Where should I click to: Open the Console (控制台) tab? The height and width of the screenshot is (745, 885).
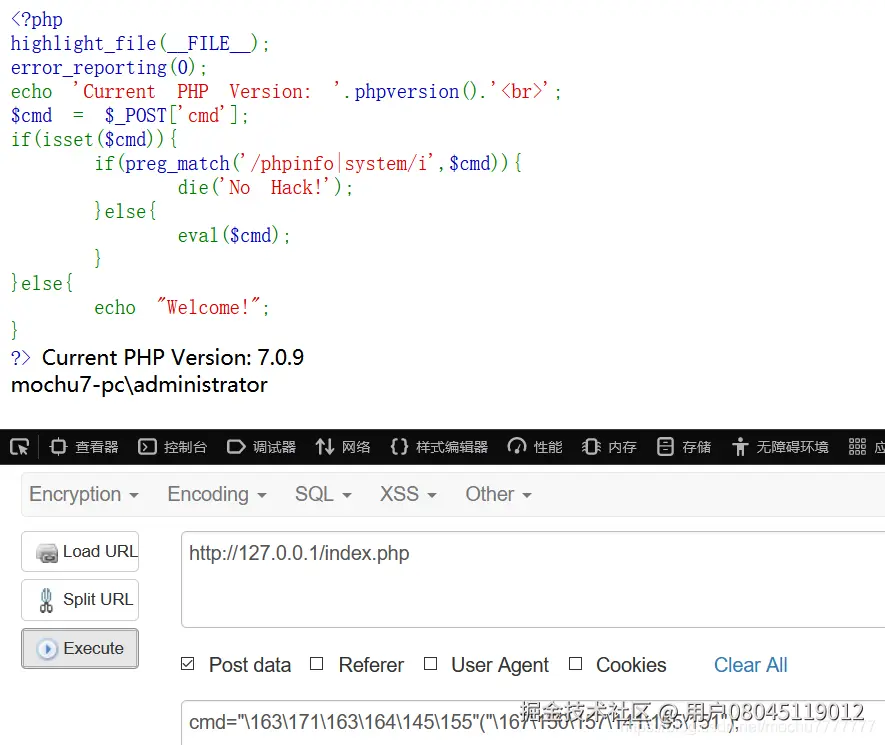172,447
